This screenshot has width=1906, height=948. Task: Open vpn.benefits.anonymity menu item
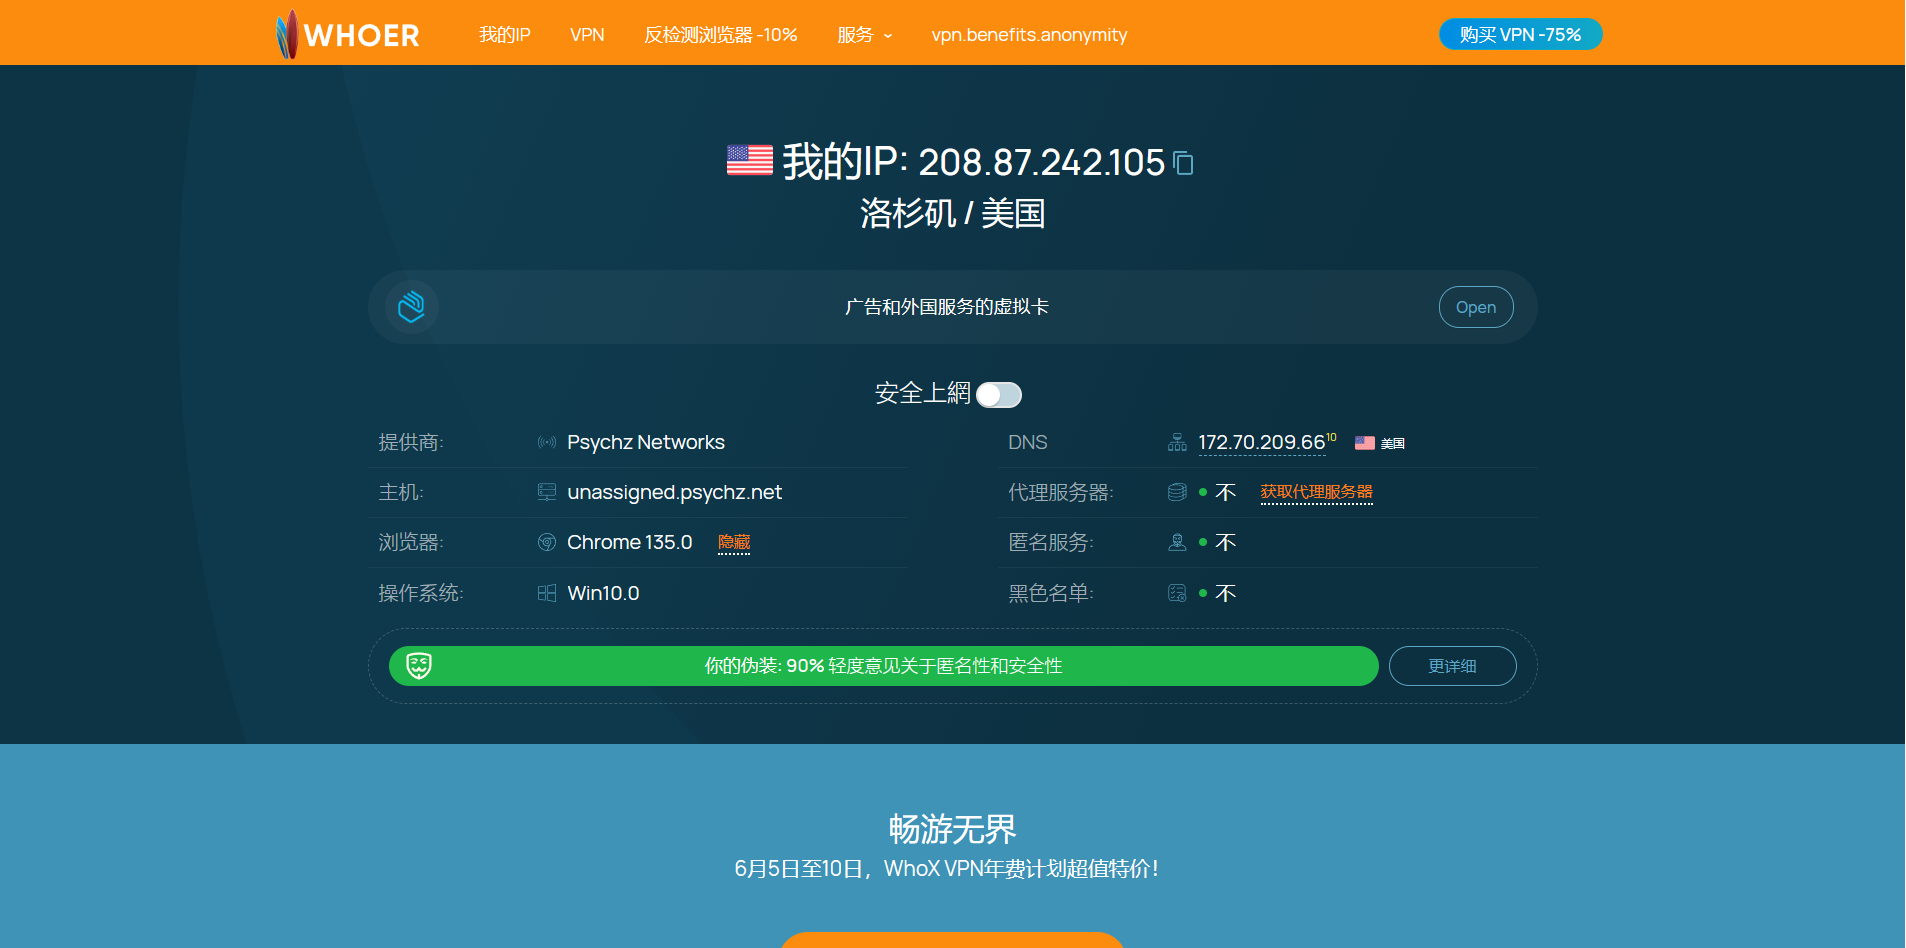tap(1029, 35)
